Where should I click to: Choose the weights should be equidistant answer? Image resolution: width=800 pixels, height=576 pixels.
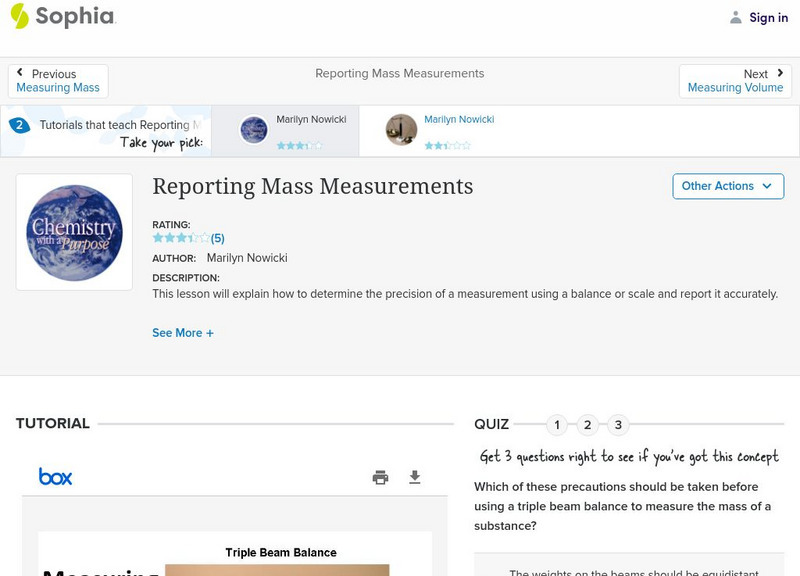pyautogui.click(x=630, y=571)
